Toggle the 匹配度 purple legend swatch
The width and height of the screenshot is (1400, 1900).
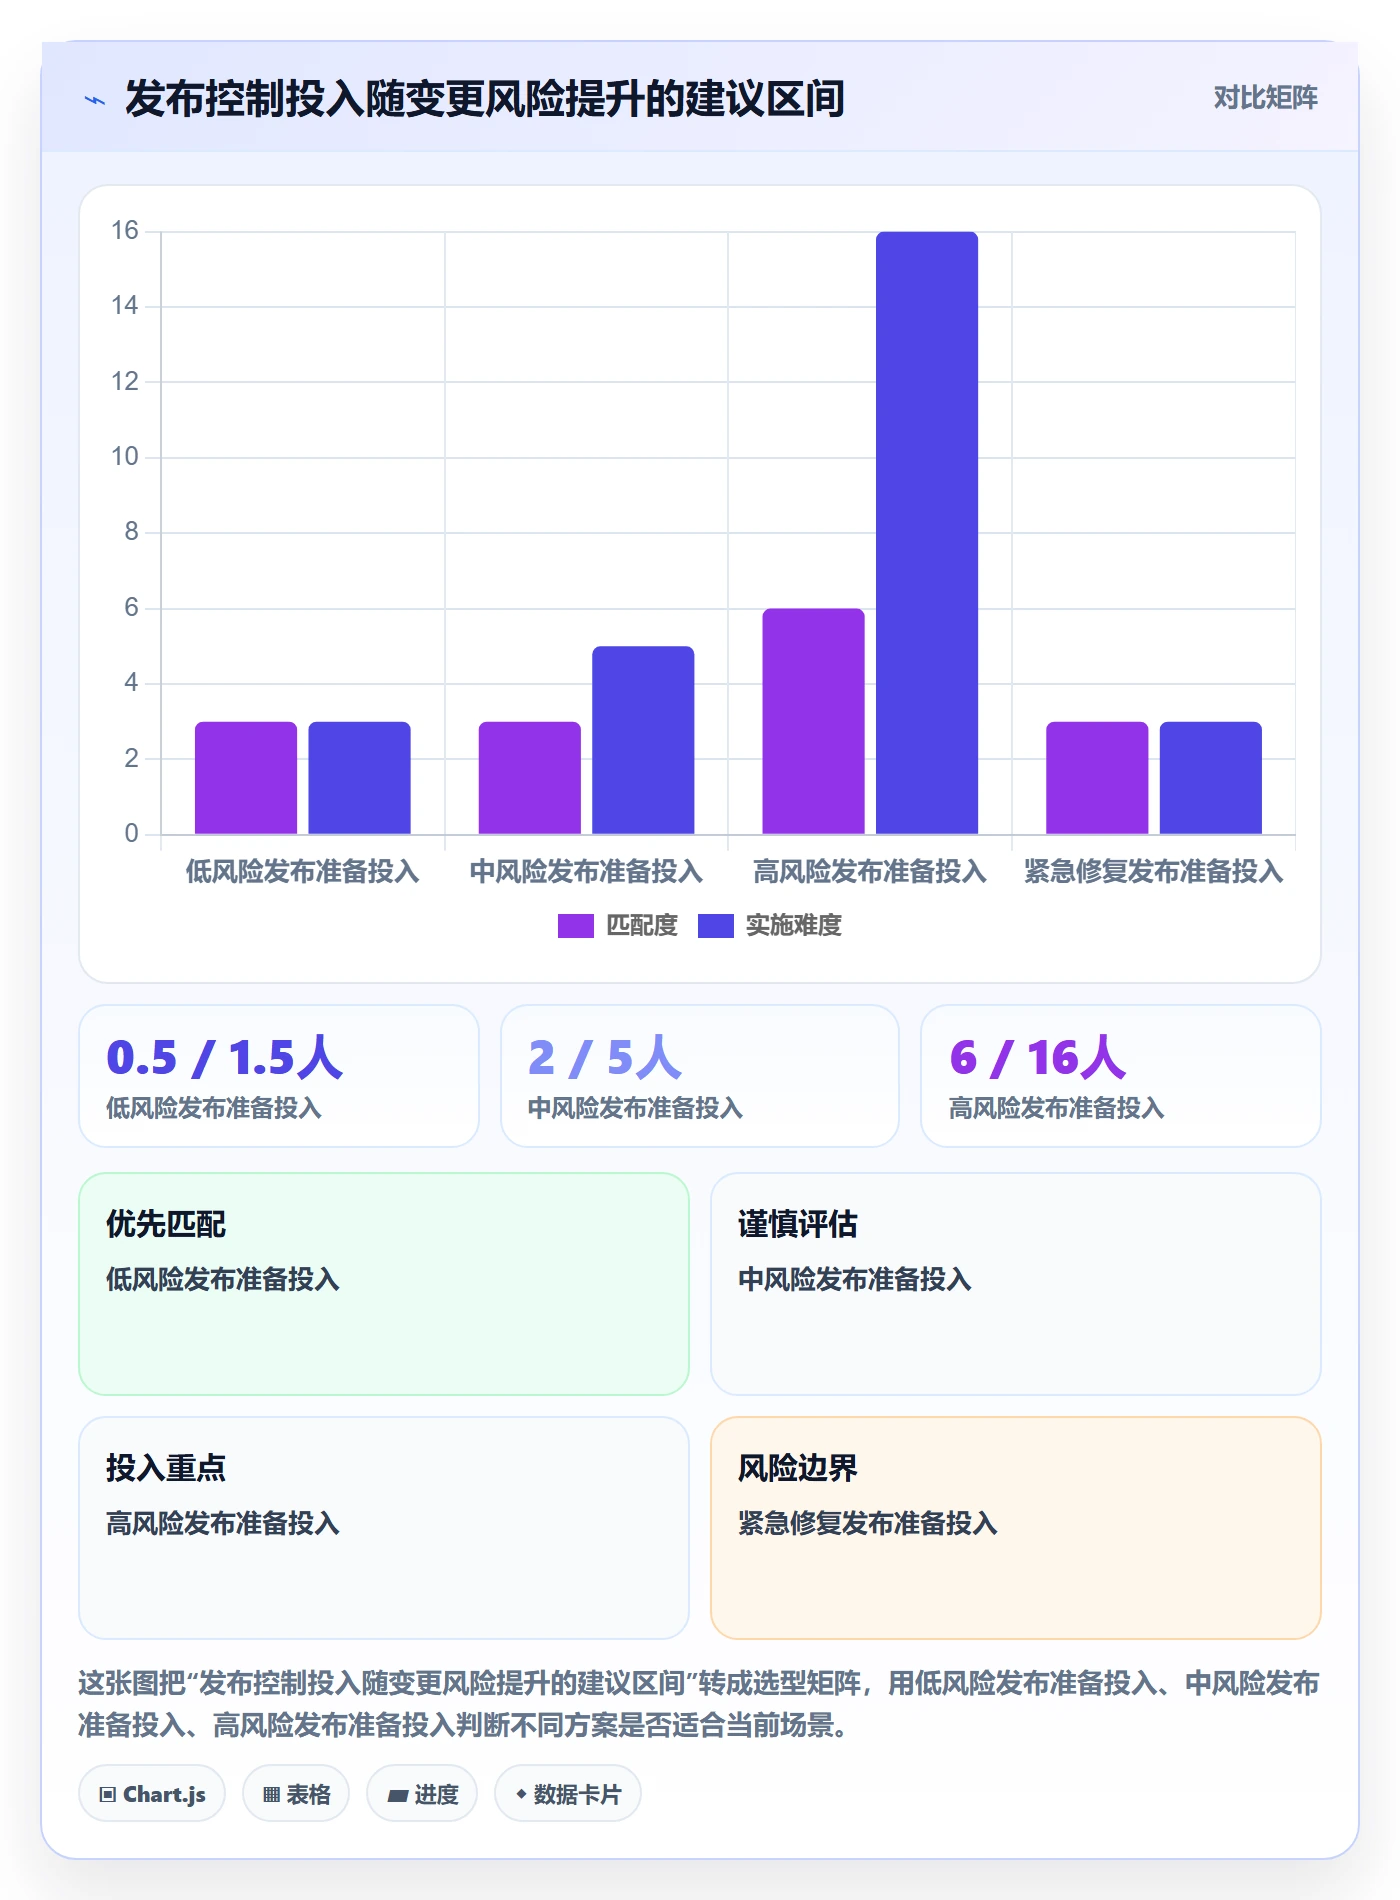576,926
